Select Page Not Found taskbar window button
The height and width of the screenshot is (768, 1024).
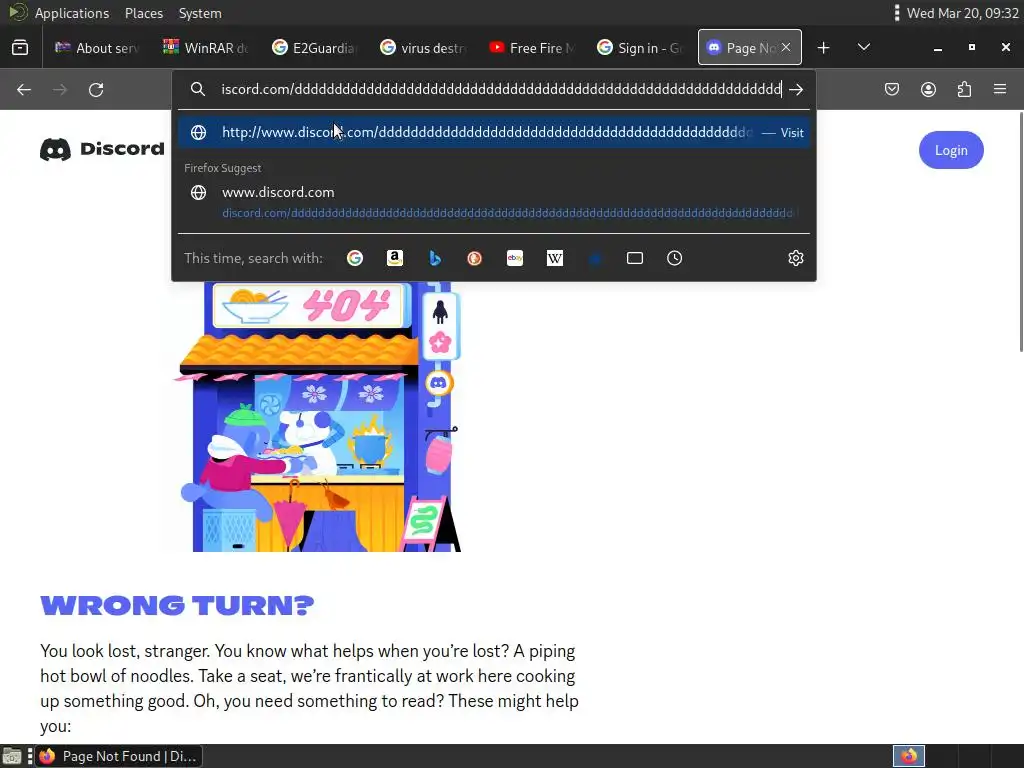[118, 756]
